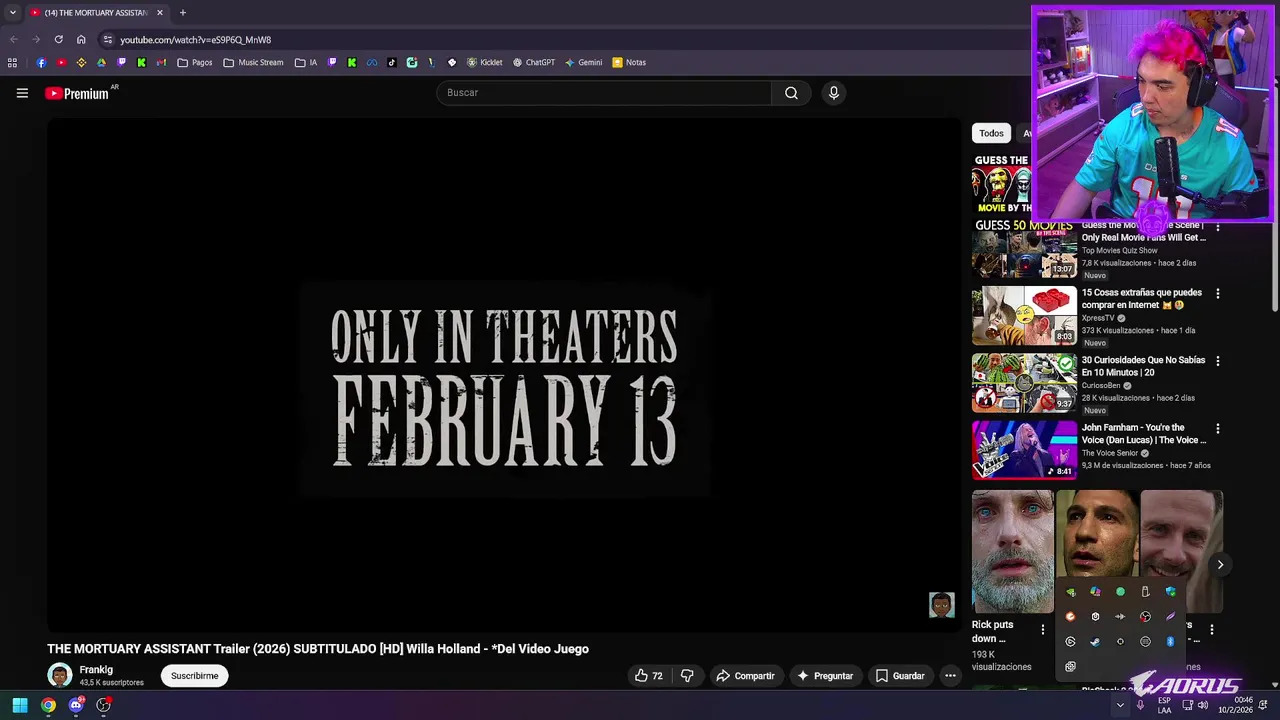Open the Steam tray icon
Screen dimensions: 1280x720
tap(1095, 641)
